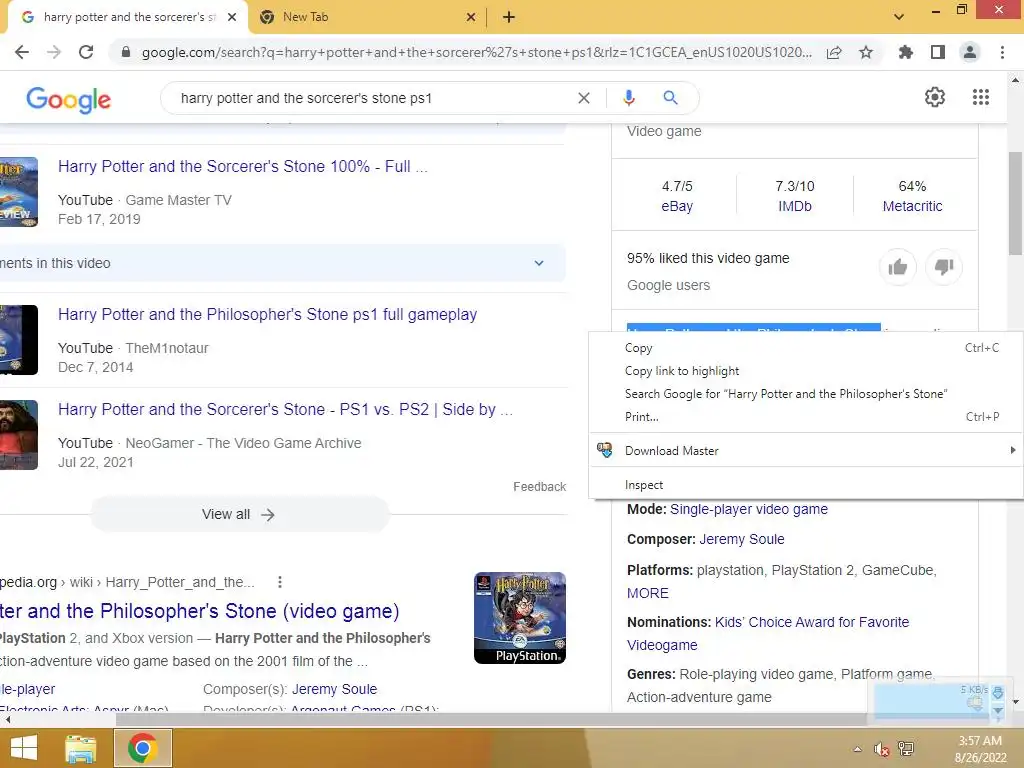The image size is (1024, 768).
Task: Open Chrome's three-dot menu
Action: 1002,52
